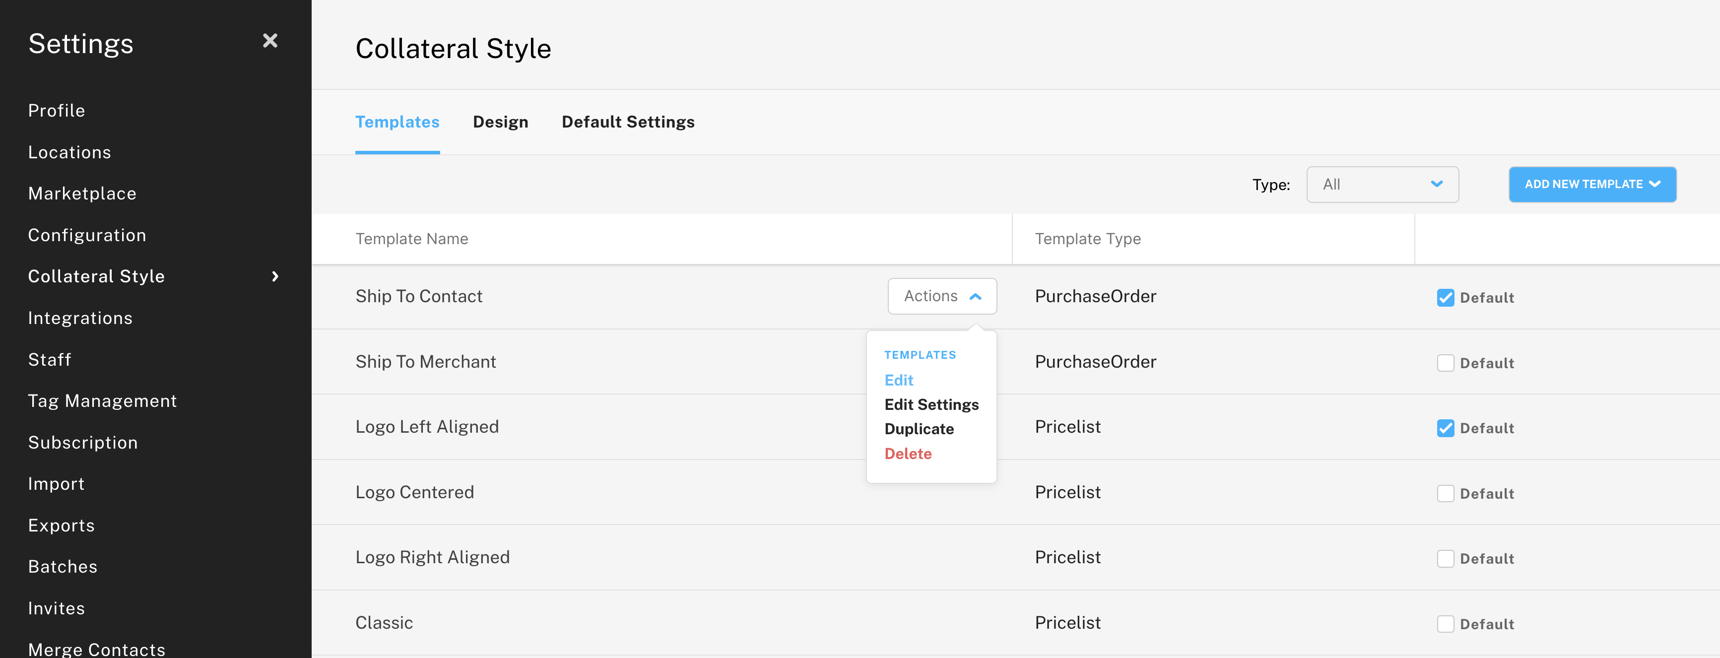Image resolution: width=1720 pixels, height=658 pixels.
Task: Expand the Collateral Style sidebar chevron
Action: (275, 277)
